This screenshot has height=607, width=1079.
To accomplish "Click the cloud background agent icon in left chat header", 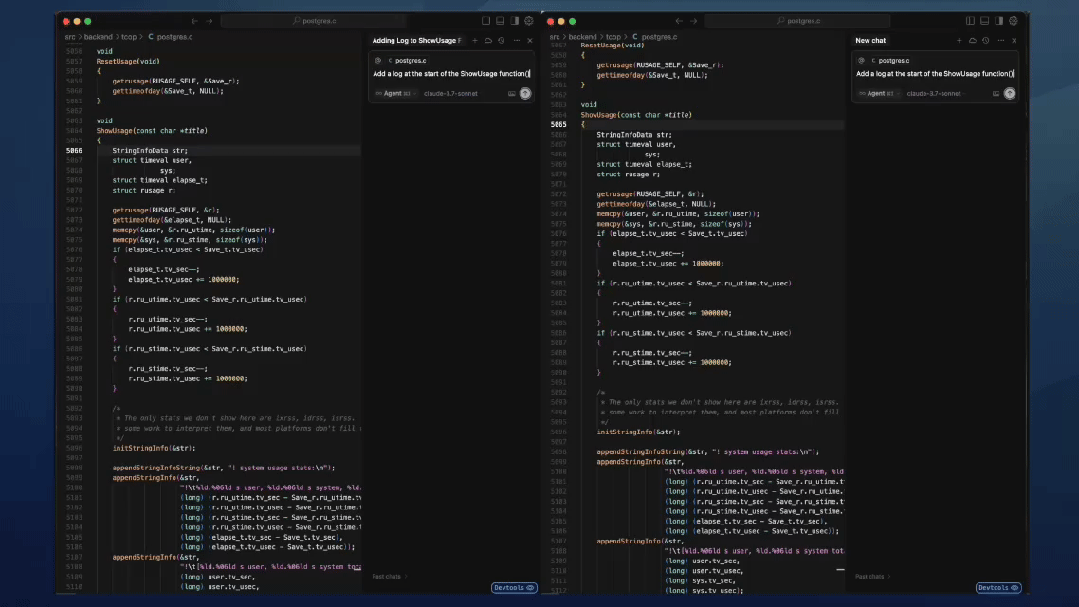I will 488,41.
